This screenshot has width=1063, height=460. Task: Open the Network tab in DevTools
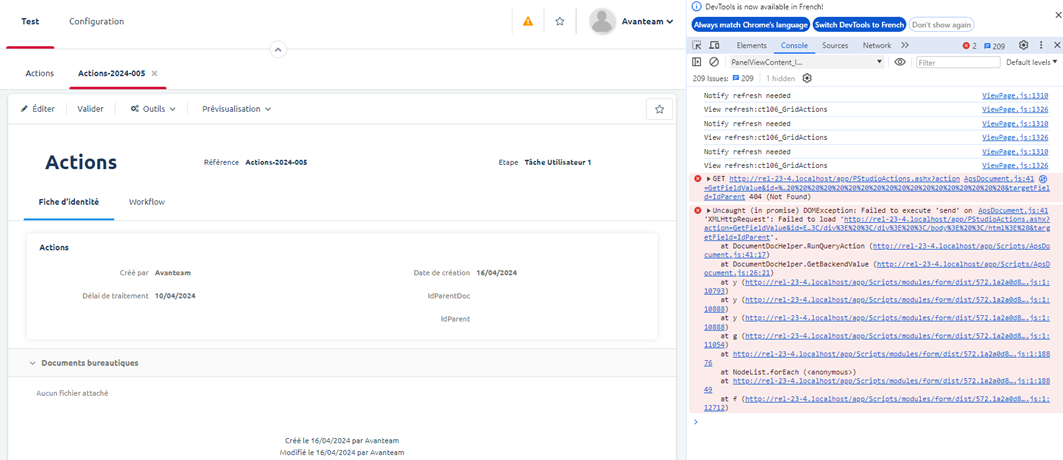click(x=876, y=46)
